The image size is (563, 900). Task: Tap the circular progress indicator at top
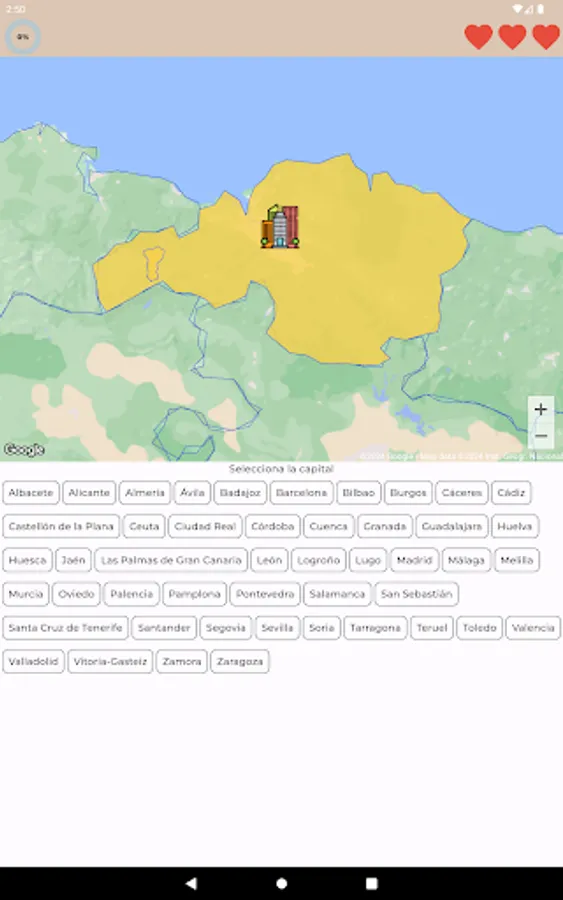[23, 37]
